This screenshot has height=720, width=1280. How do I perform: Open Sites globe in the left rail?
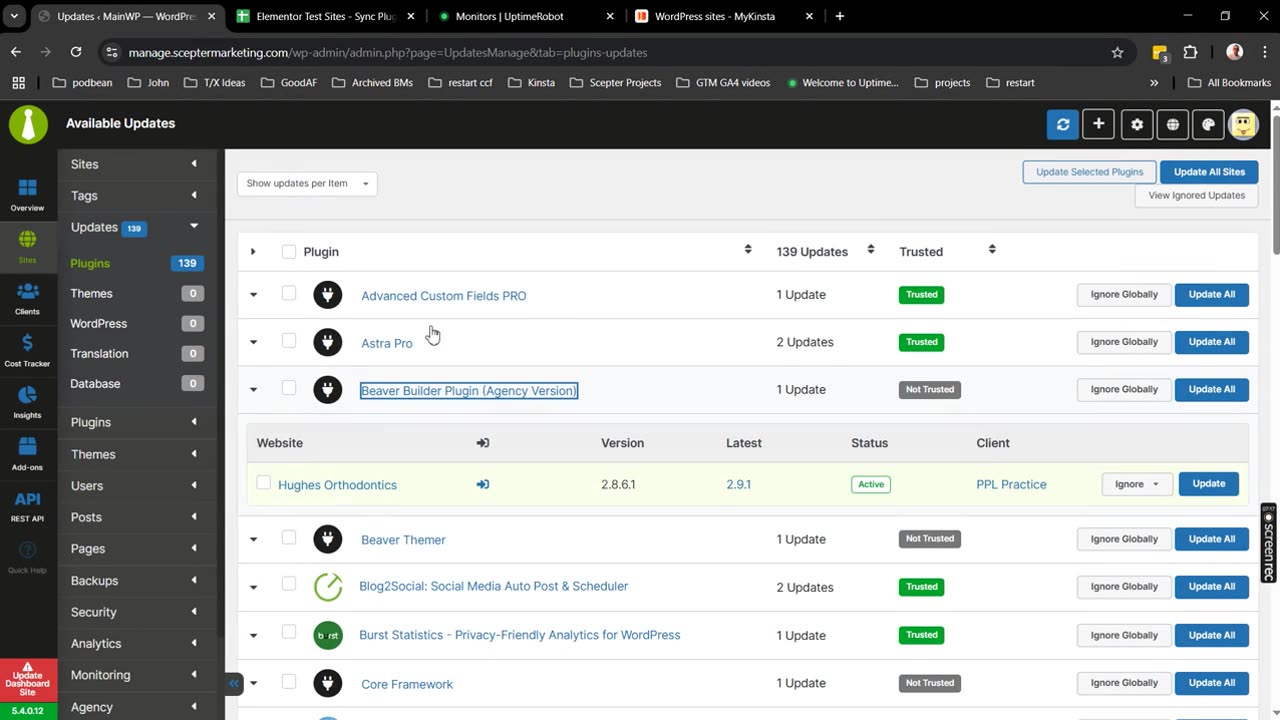[28, 247]
